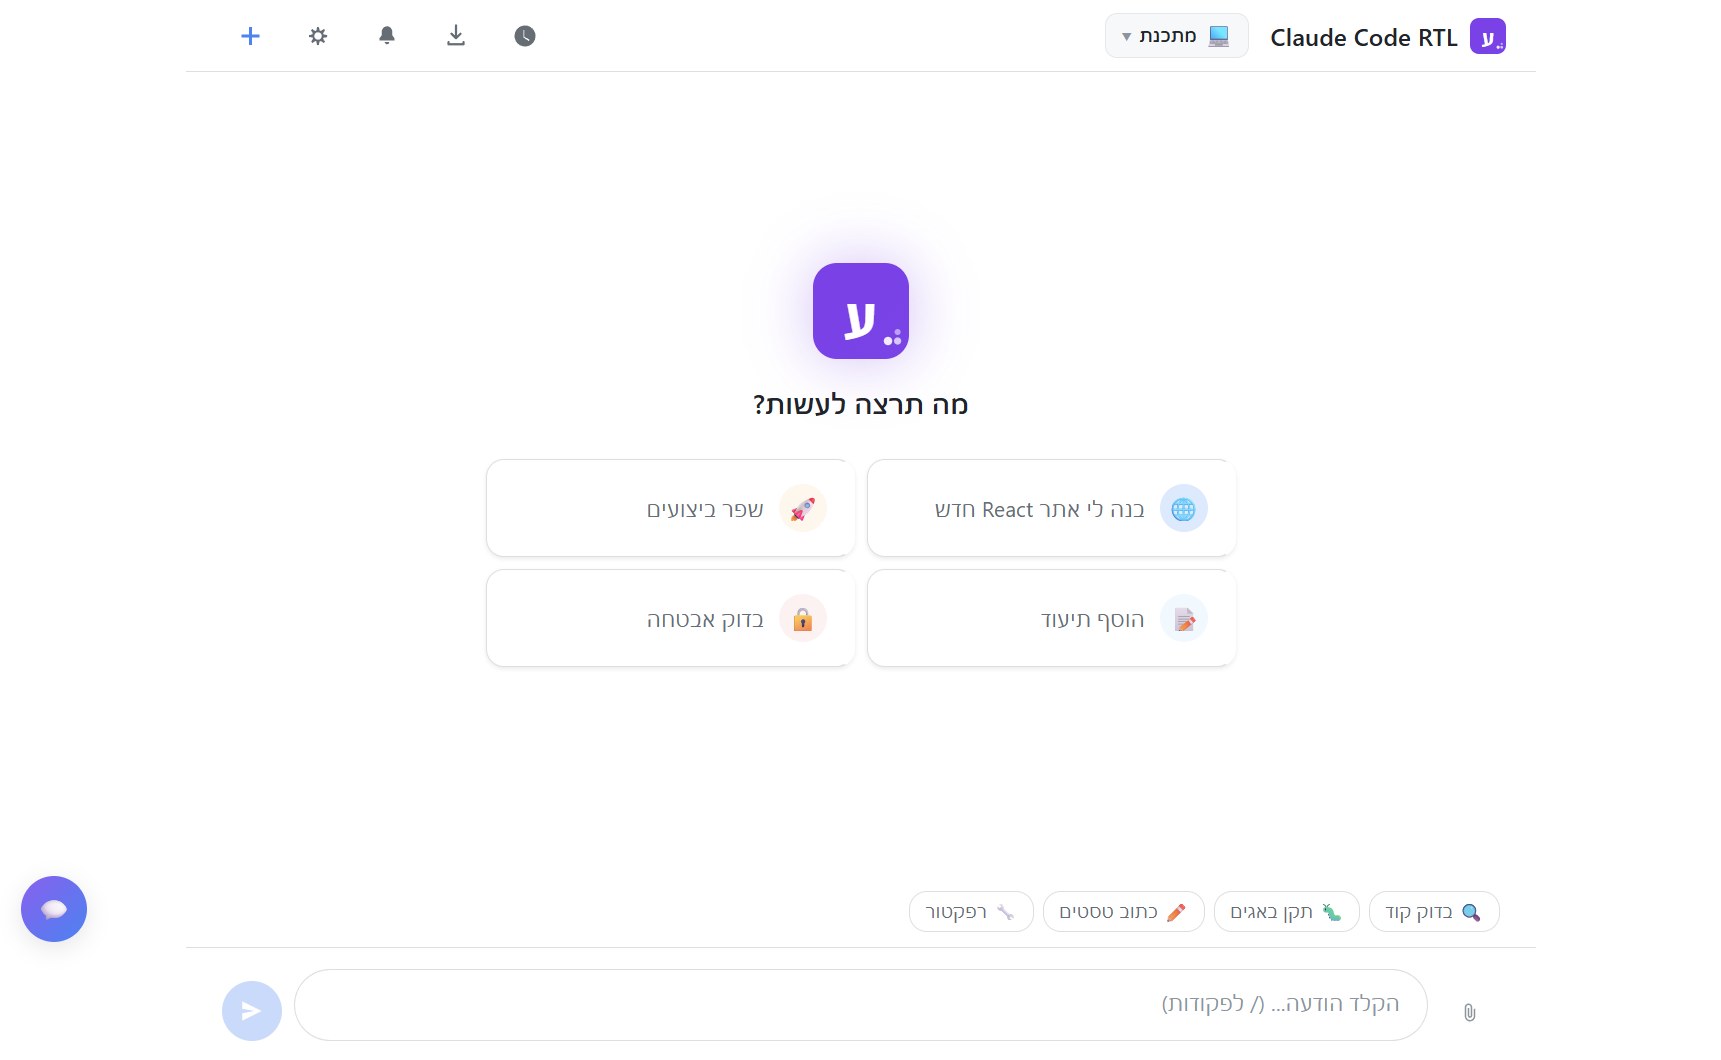Click the wrench icon in רפקטור chip
The width and height of the screenshot is (1721, 1060).
point(1006,912)
